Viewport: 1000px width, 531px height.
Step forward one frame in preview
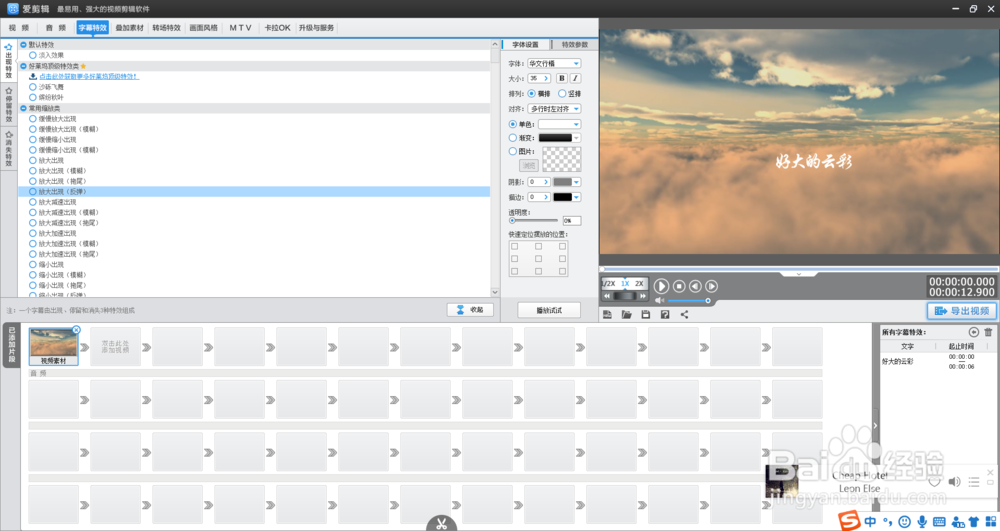coord(712,287)
